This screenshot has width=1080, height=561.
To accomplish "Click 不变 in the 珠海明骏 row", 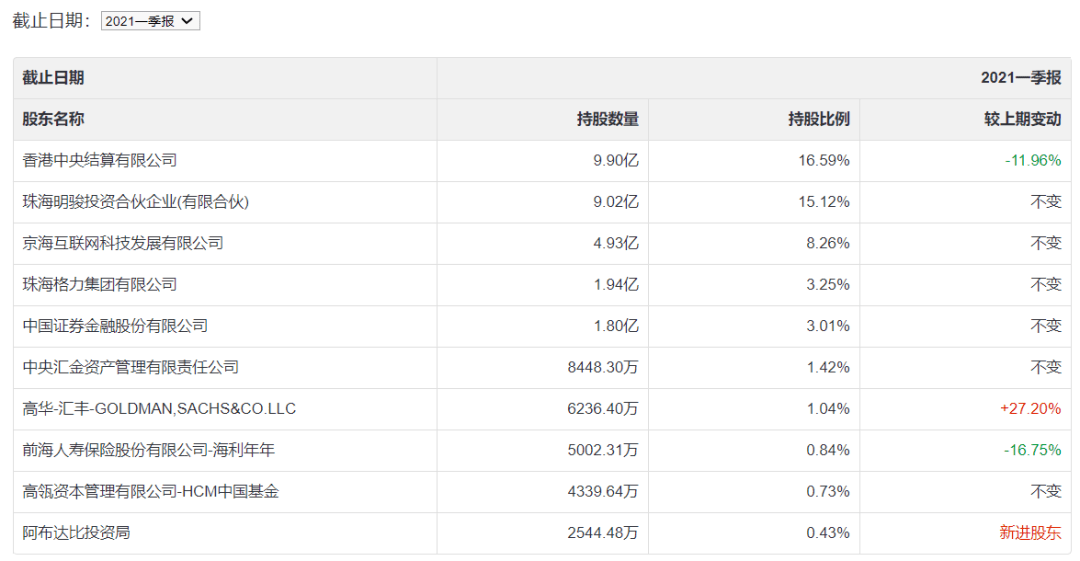I will point(1046,202).
